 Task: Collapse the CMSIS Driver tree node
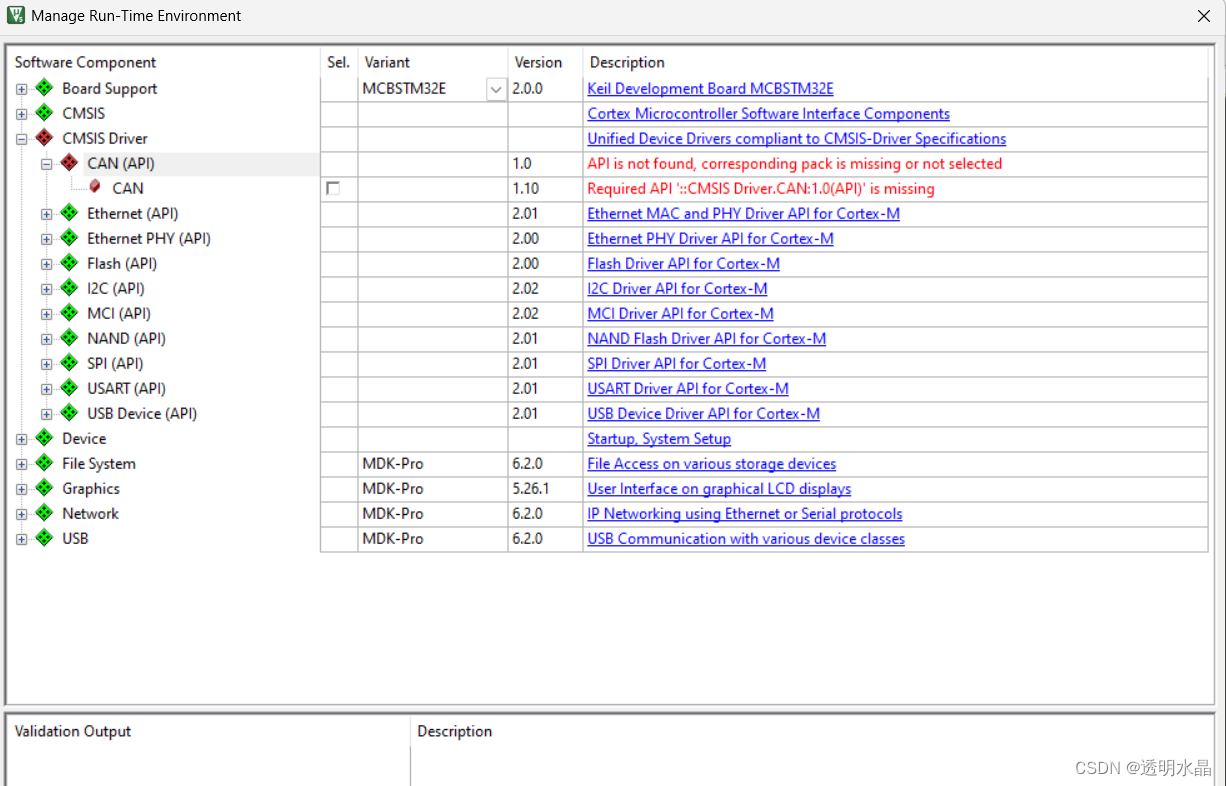(x=21, y=138)
